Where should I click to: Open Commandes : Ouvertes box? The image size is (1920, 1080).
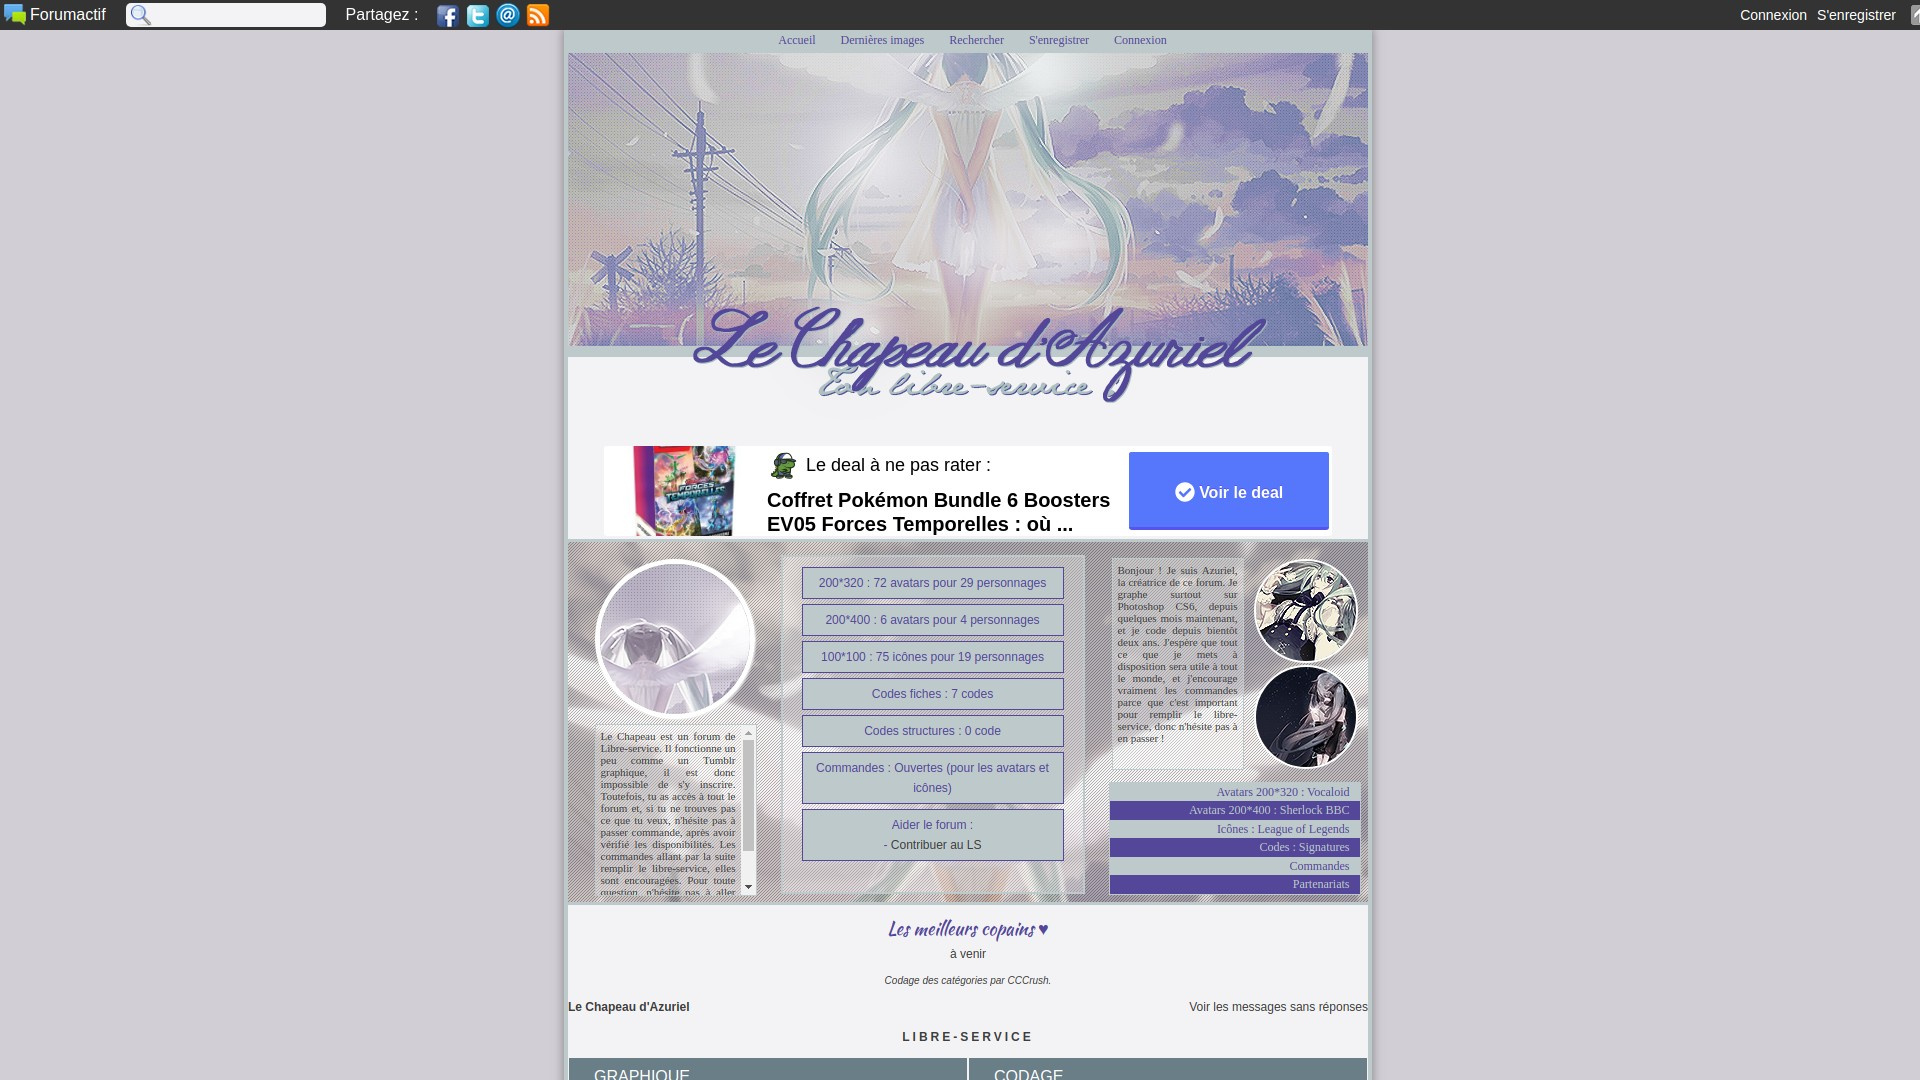932,778
